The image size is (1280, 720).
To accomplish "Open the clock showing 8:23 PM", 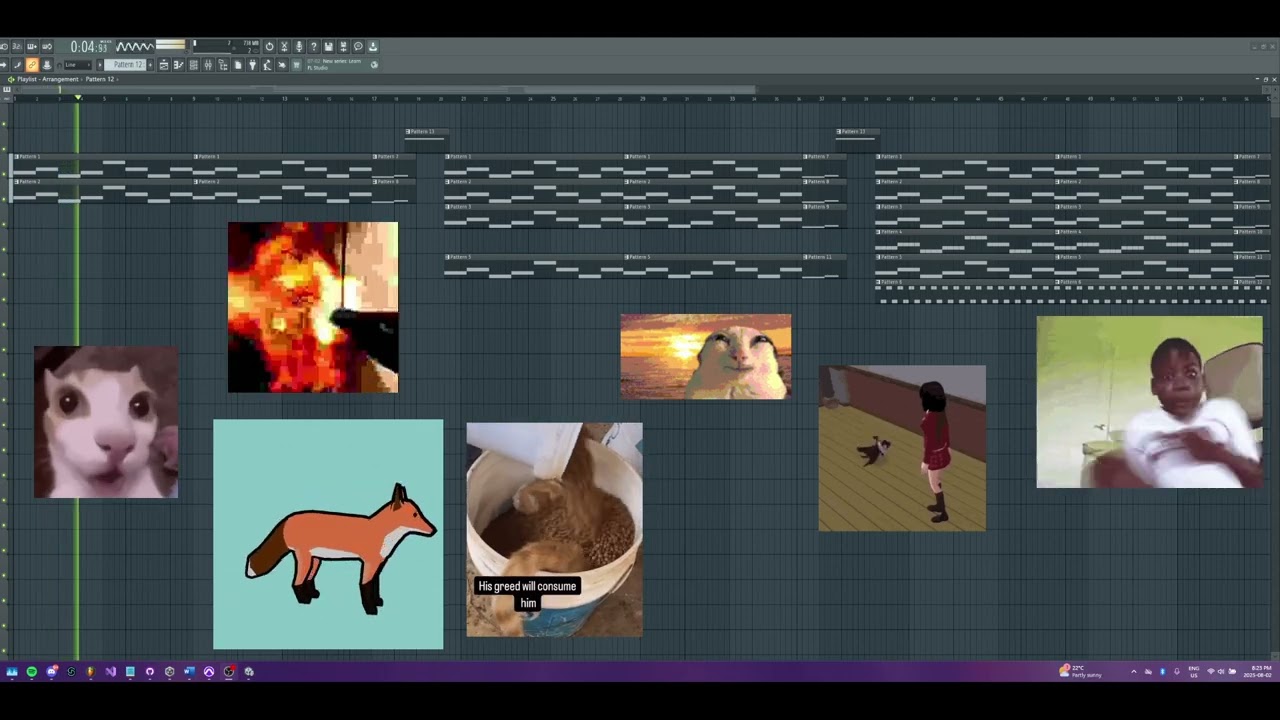I will [1259, 671].
